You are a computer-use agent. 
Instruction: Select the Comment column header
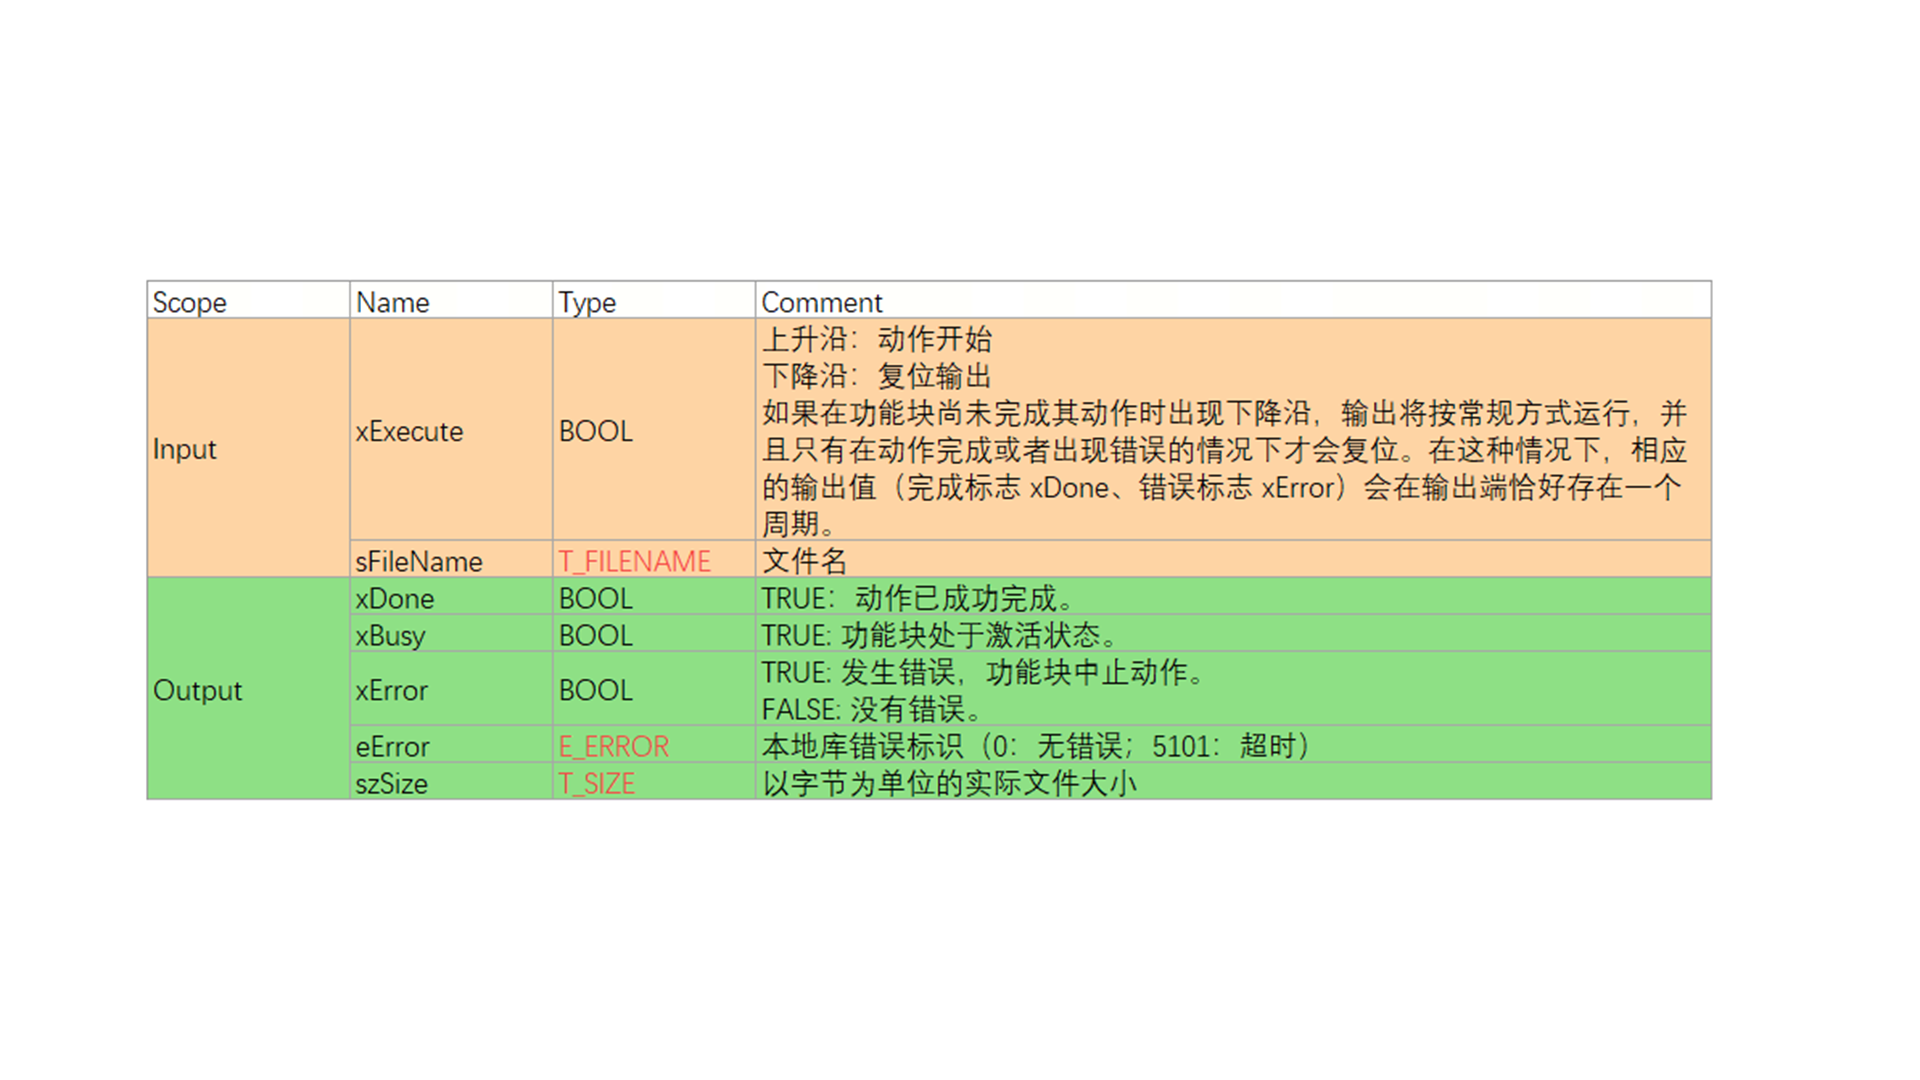coord(821,302)
